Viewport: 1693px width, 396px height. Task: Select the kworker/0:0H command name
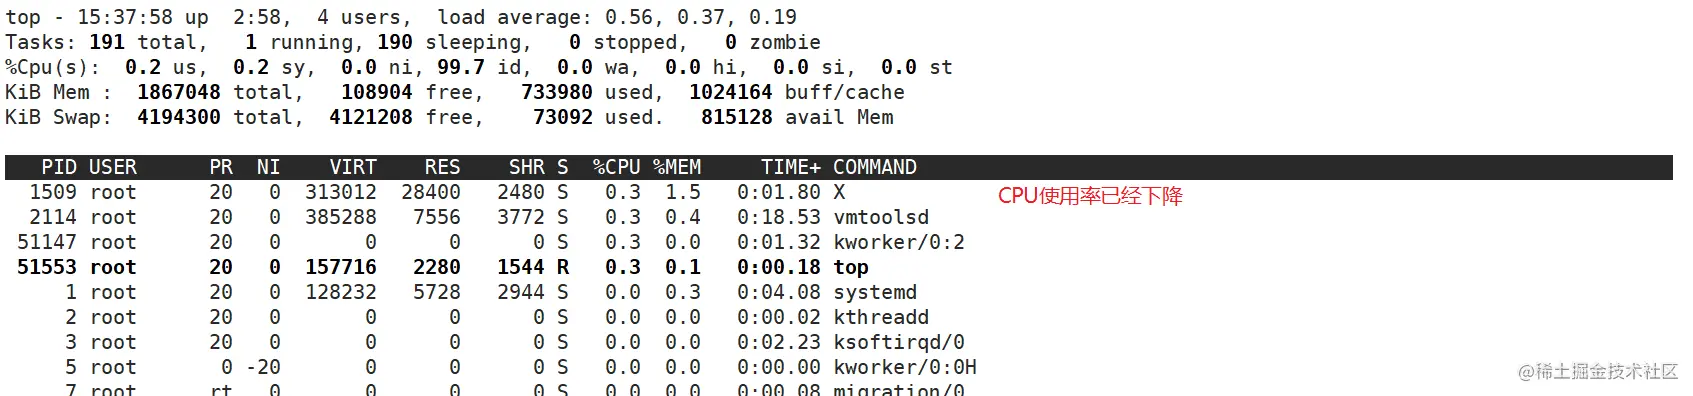click(905, 367)
